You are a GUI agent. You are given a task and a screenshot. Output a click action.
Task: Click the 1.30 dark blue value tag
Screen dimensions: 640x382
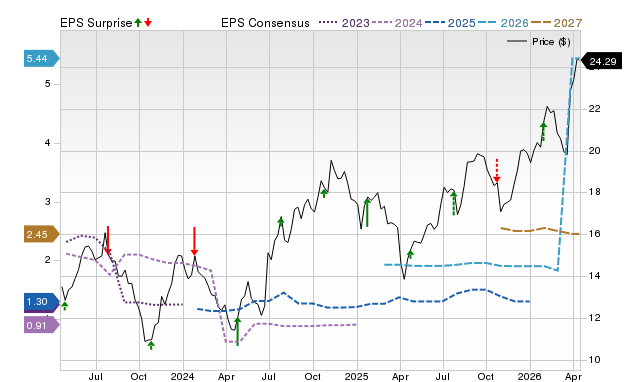42,302
